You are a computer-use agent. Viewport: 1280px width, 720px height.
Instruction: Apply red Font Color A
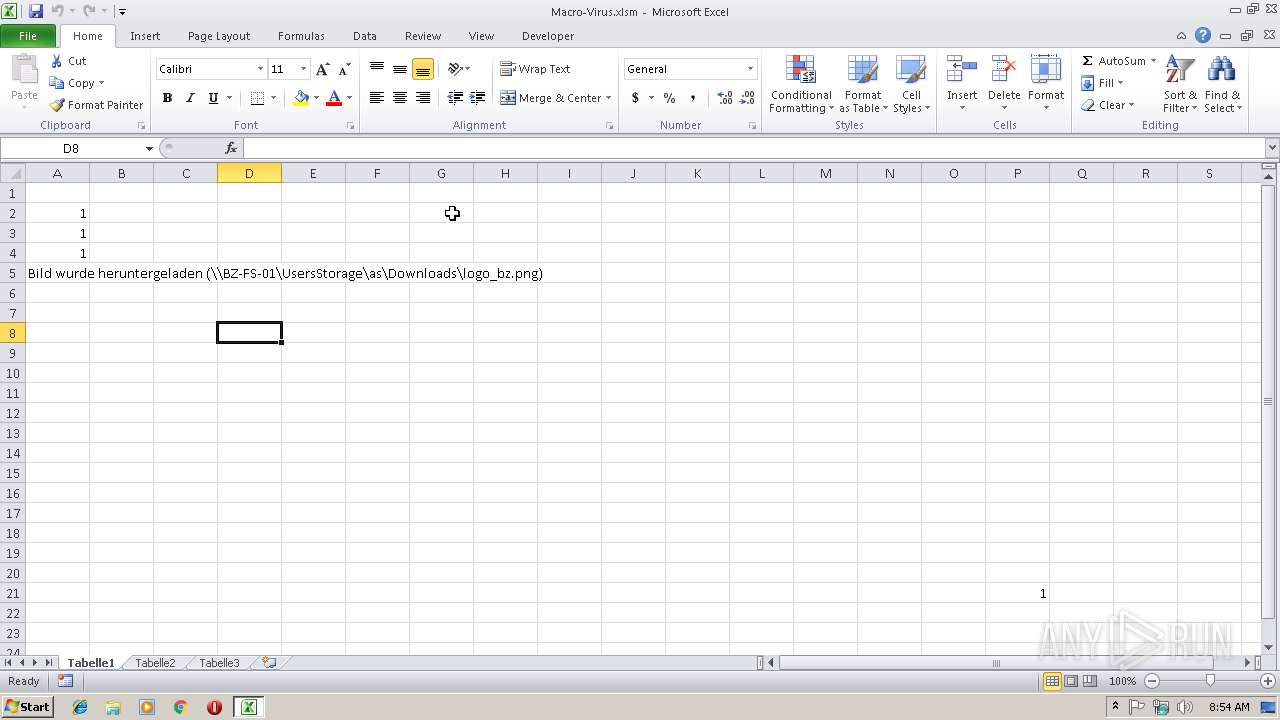[x=334, y=98]
